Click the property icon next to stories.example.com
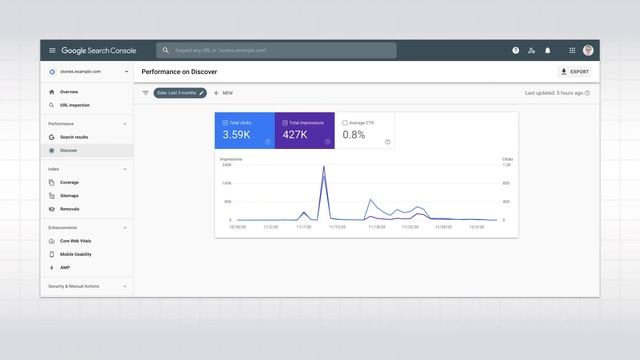 (x=52, y=72)
